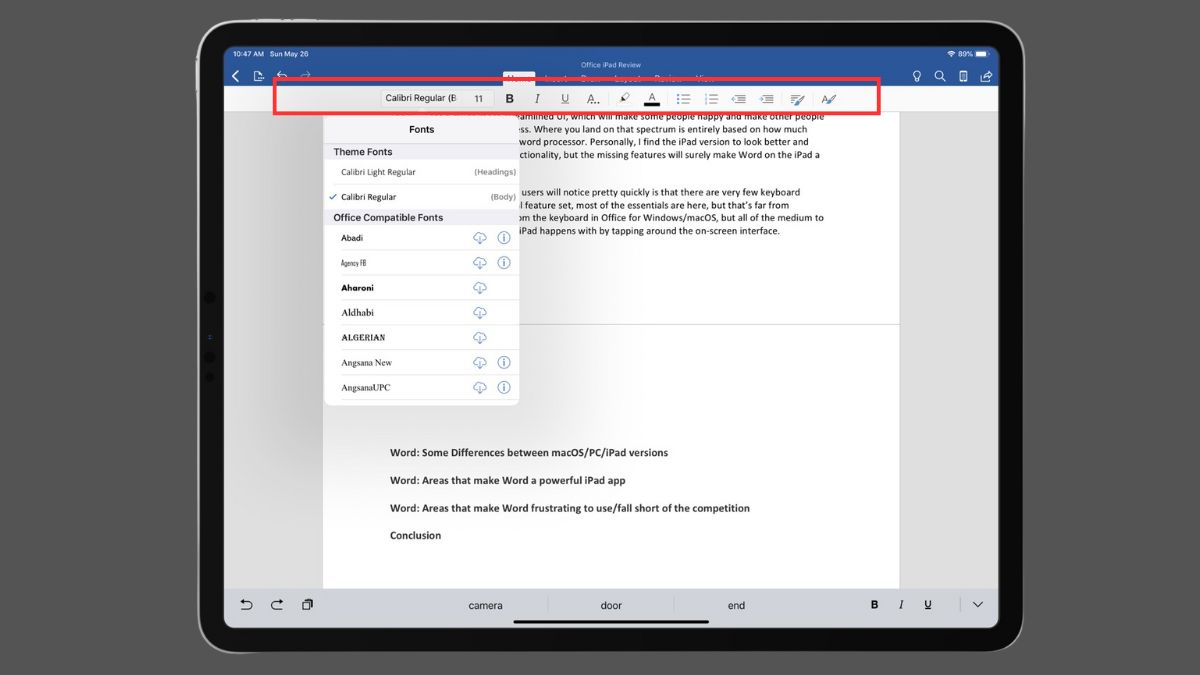Choose Calibri Light Regular heading font
This screenshot has width=1200, height=675.
pos(421,172)
